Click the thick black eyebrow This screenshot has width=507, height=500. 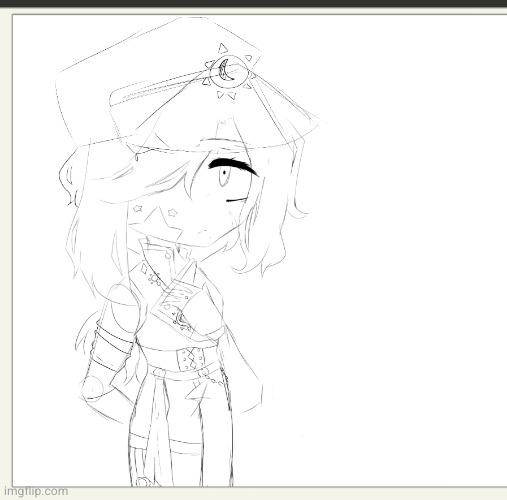coord(233,166)
